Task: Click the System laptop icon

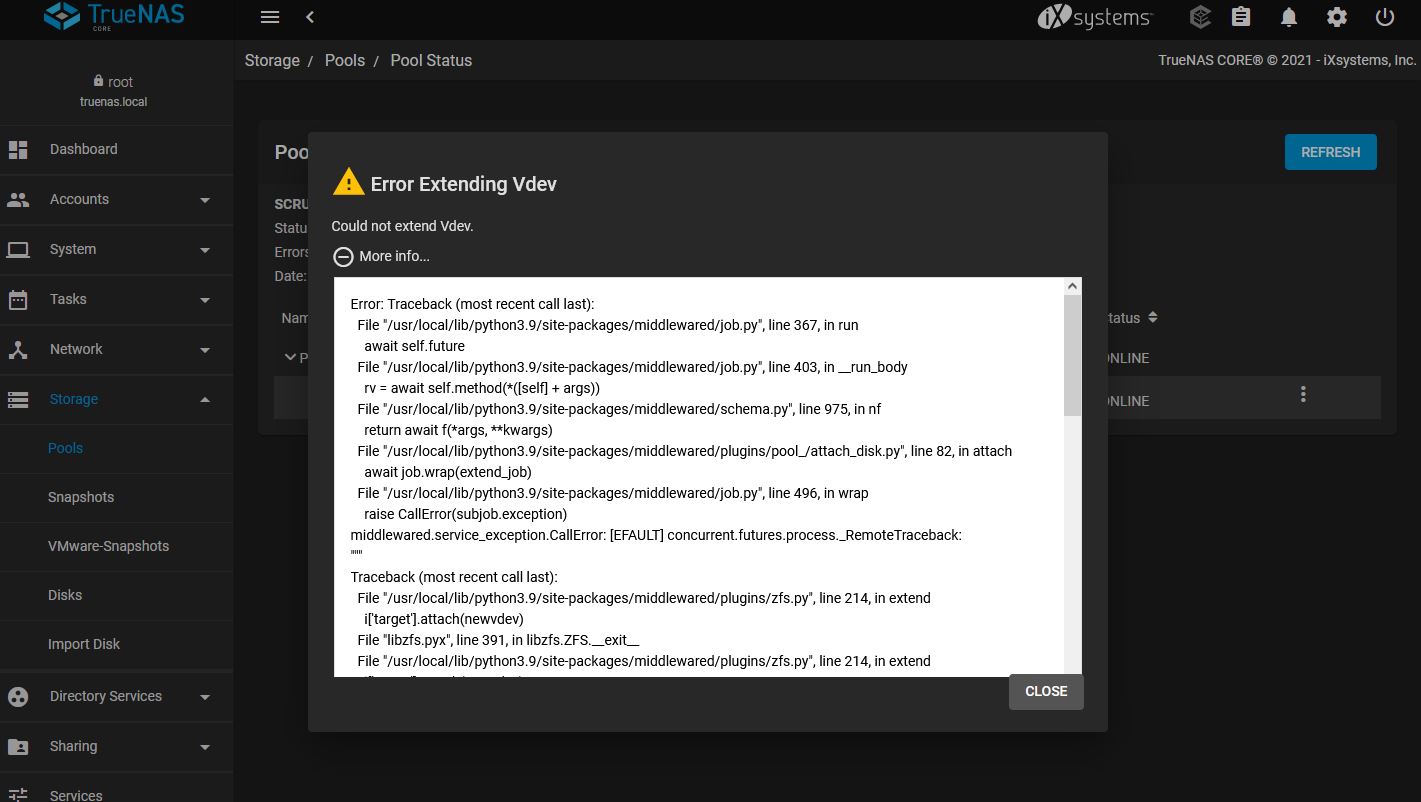Action: pos(18,249)
